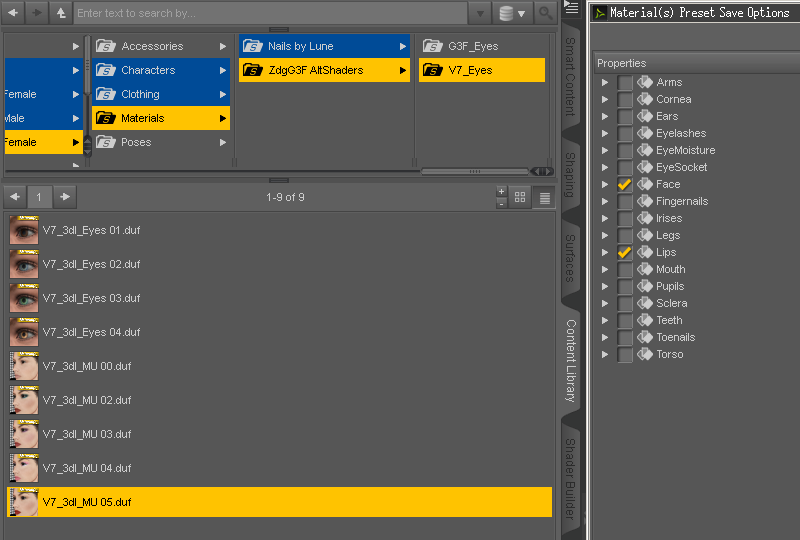Enable the Irises checkbox
The image size is (800, 540).
point(624,218)
